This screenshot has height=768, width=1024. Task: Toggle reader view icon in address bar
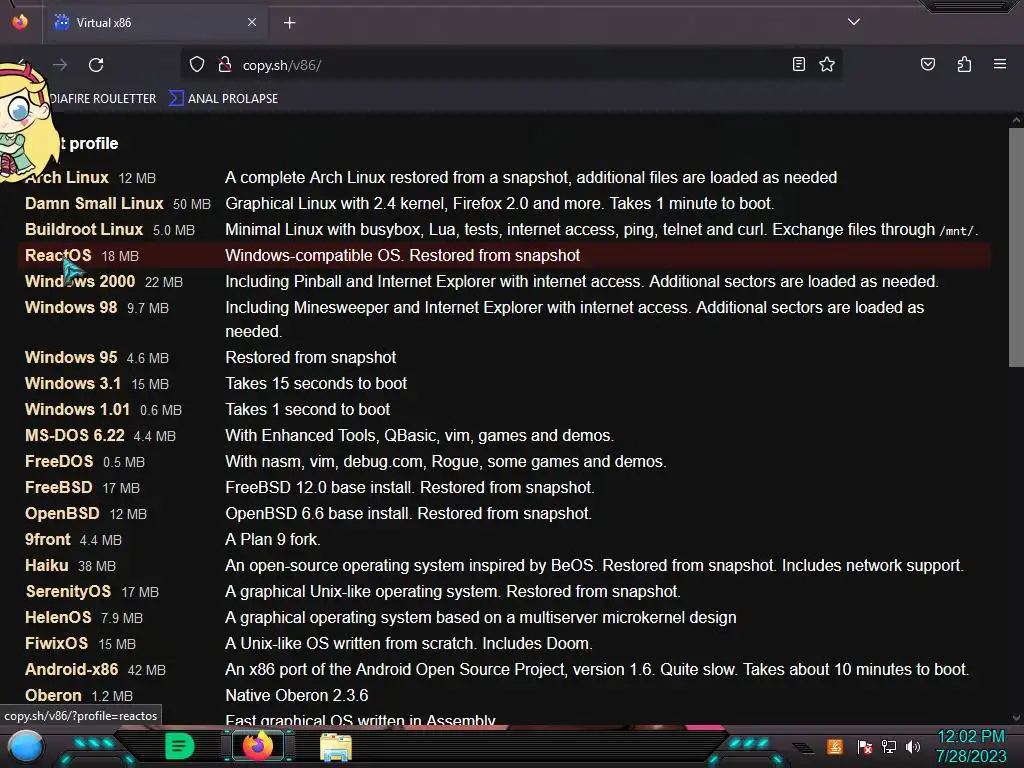pyautogui.click(x=798, y=64)
